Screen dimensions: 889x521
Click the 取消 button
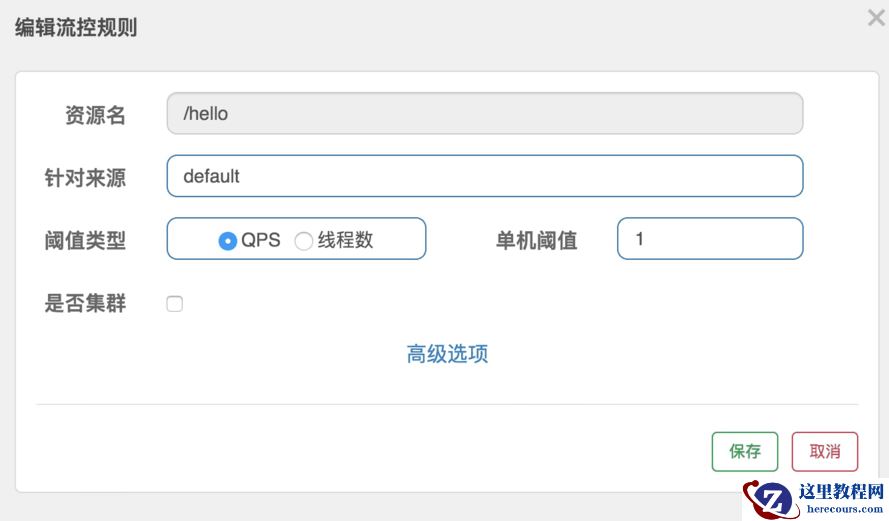[x=824, y=451]
